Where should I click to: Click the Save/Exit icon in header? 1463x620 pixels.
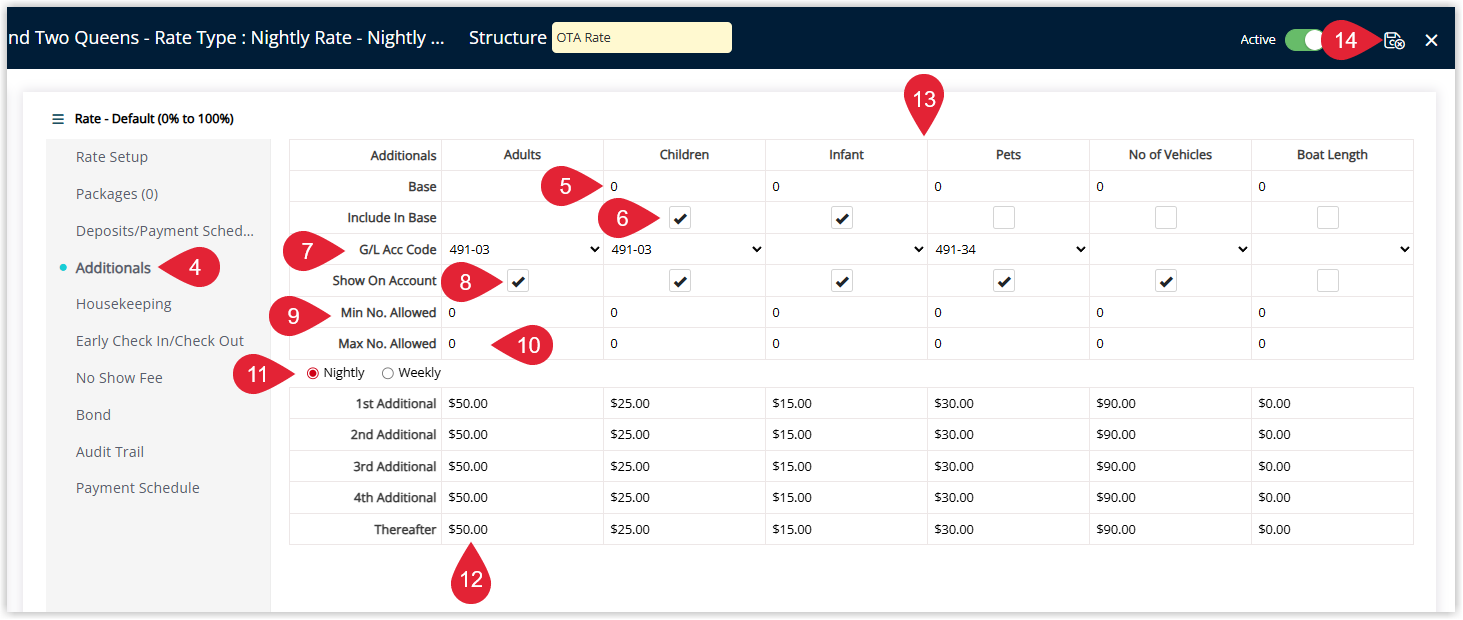pos(1394,40)
